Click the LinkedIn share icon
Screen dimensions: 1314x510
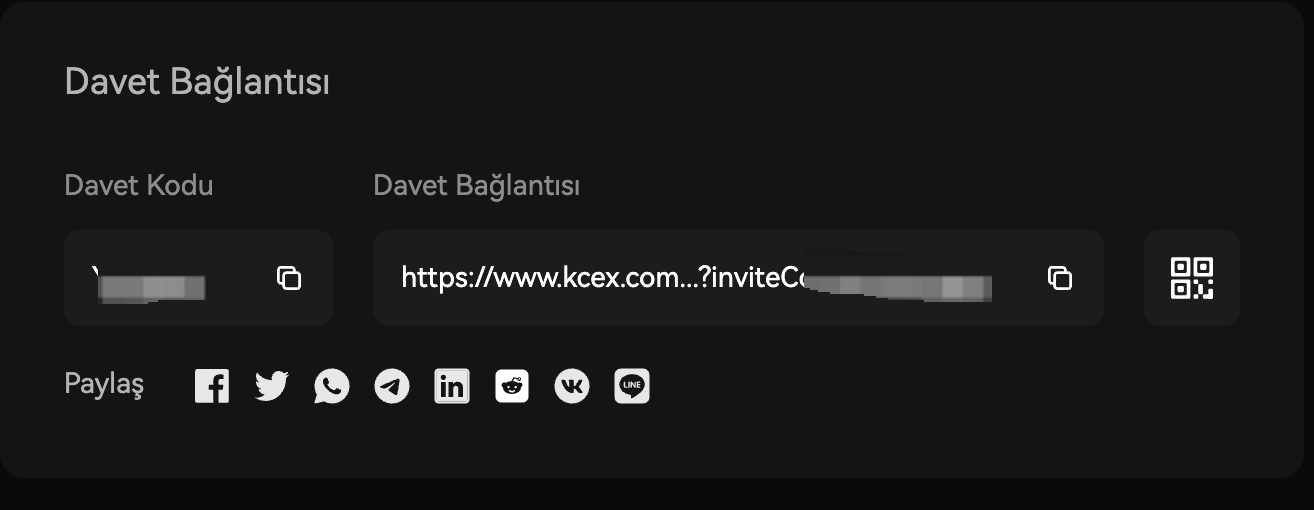452,386
